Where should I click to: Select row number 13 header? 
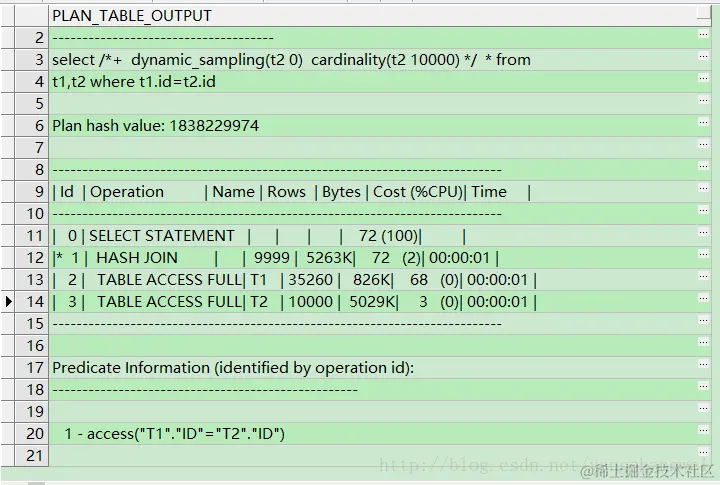31,280
